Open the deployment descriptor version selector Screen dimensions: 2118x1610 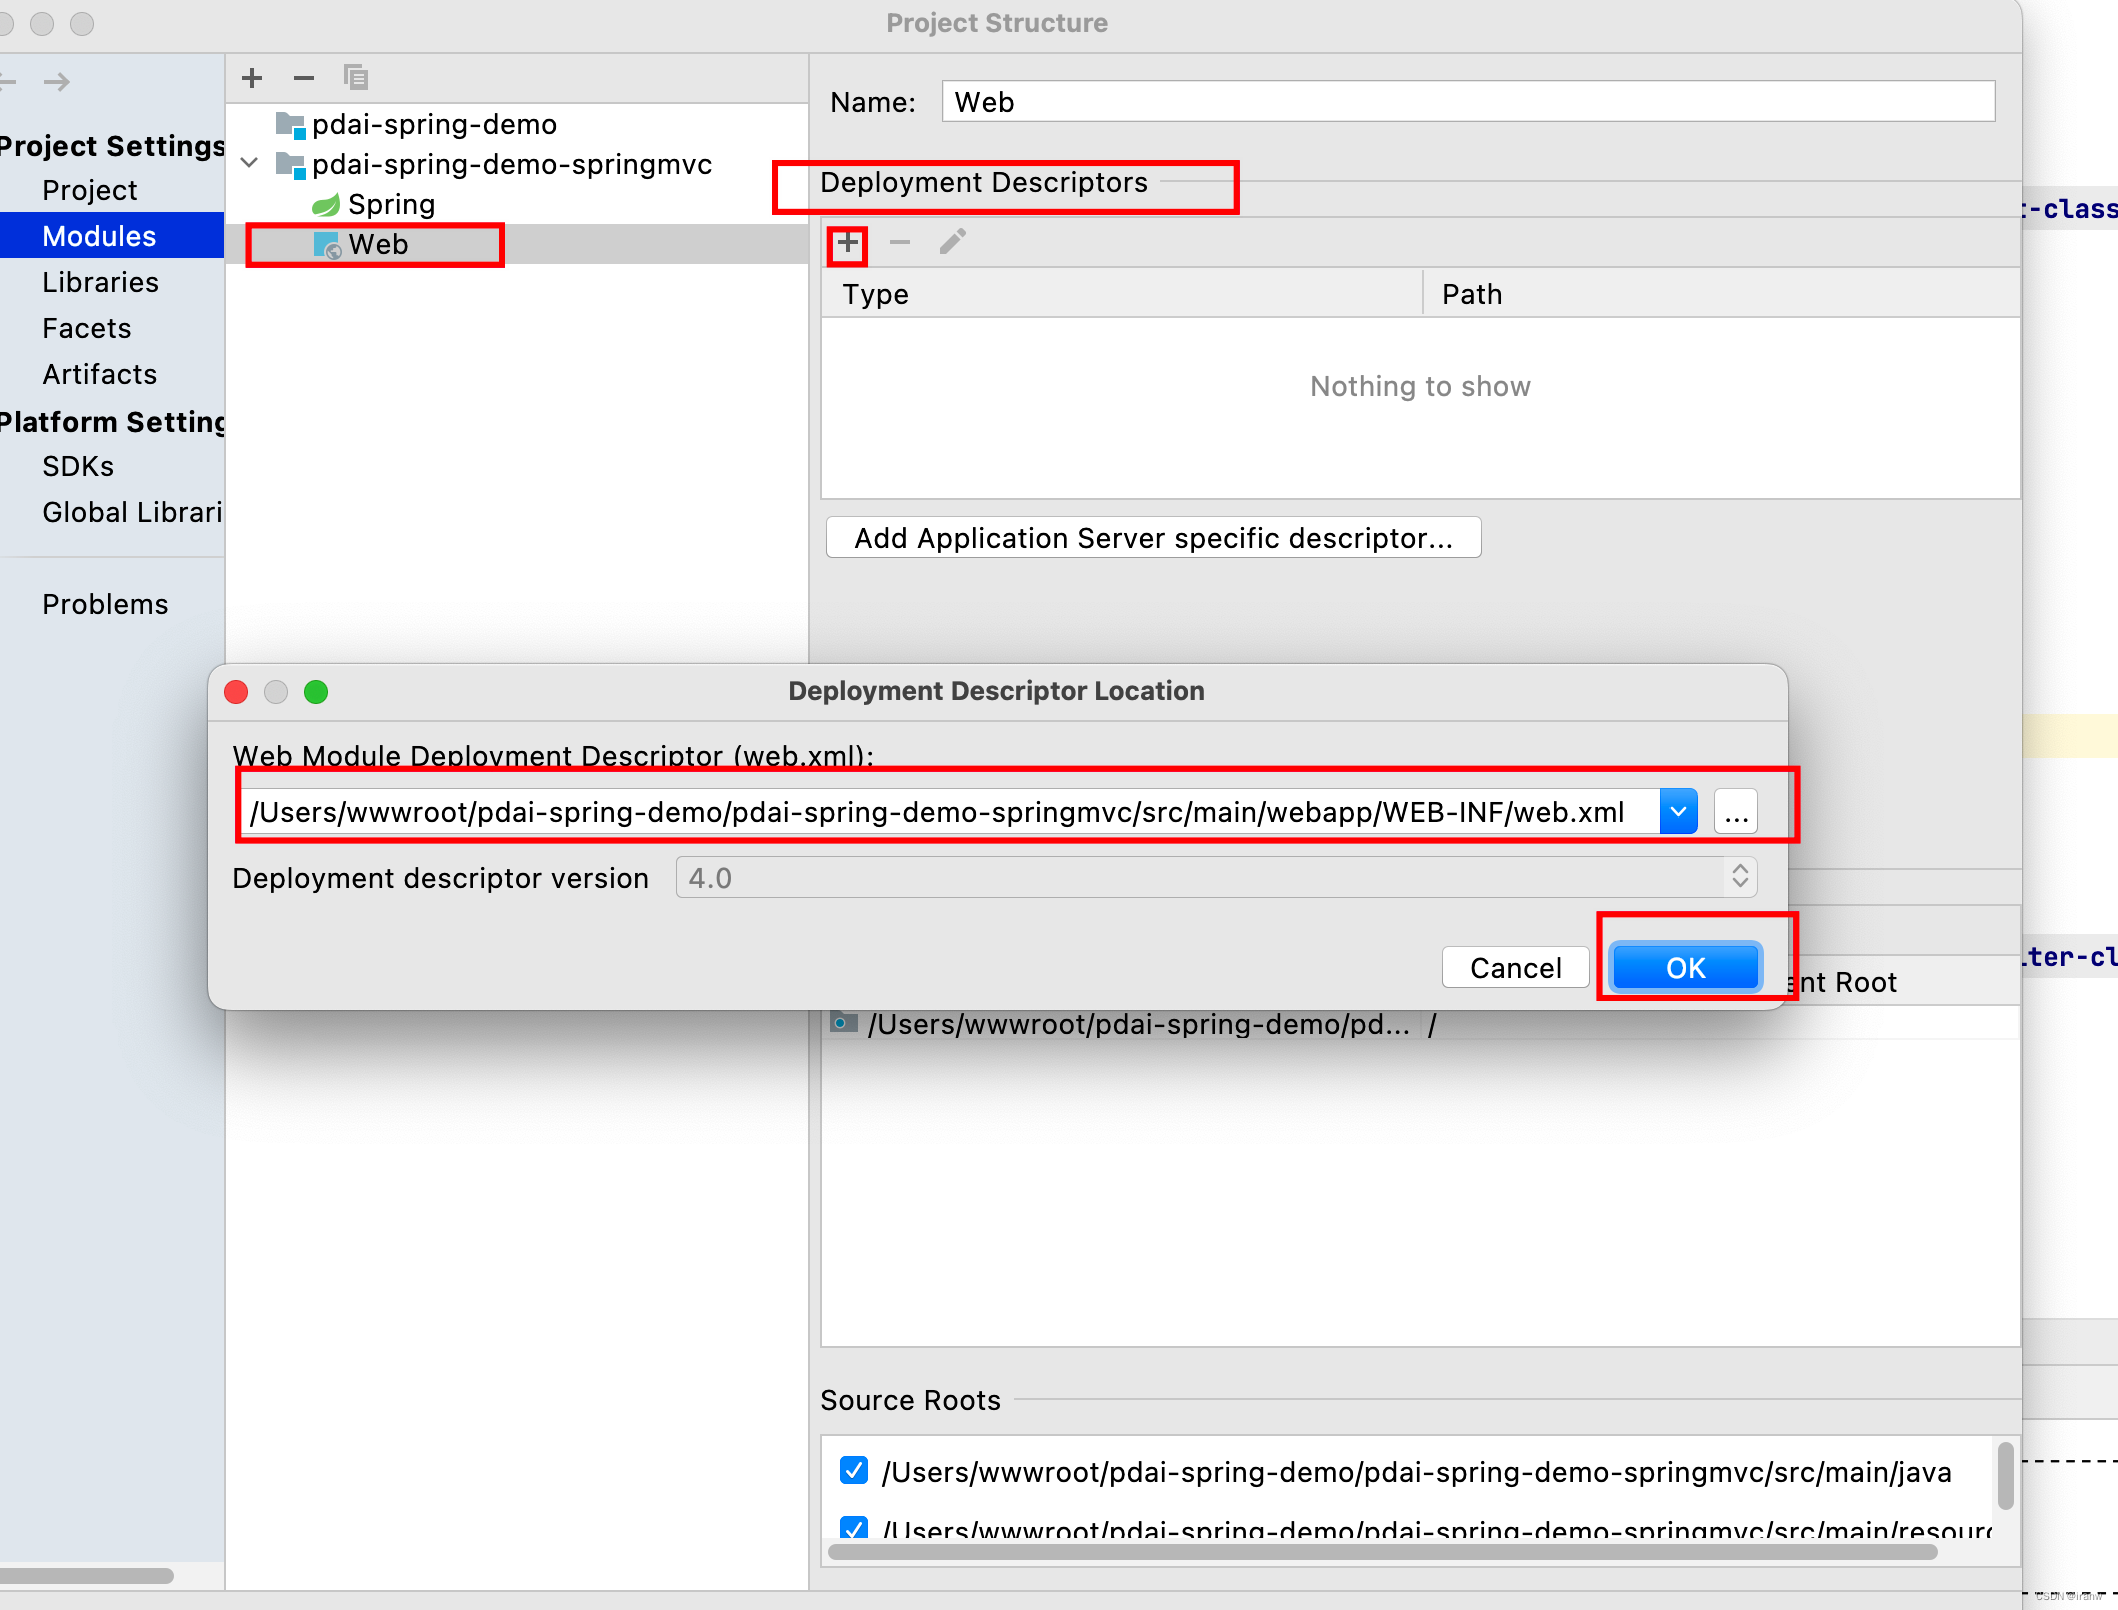[1740, 877]
